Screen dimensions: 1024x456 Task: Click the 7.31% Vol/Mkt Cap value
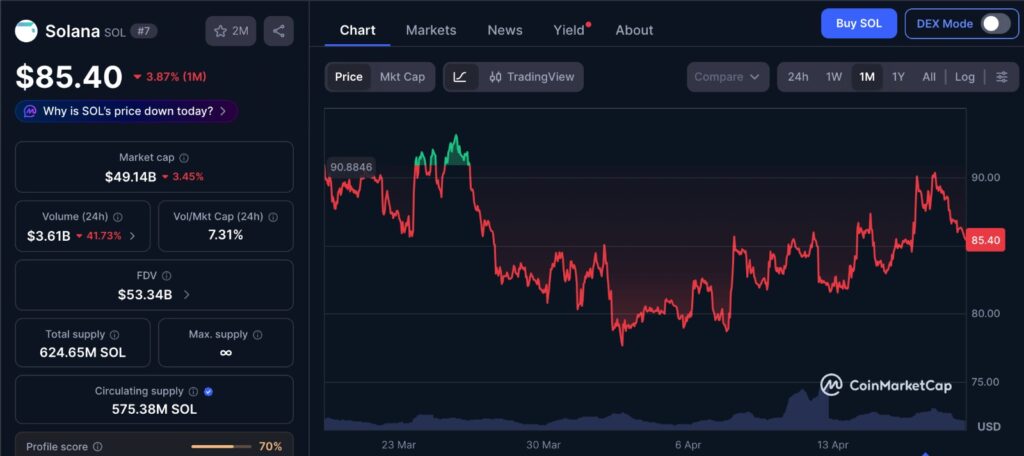coord(225,235)
